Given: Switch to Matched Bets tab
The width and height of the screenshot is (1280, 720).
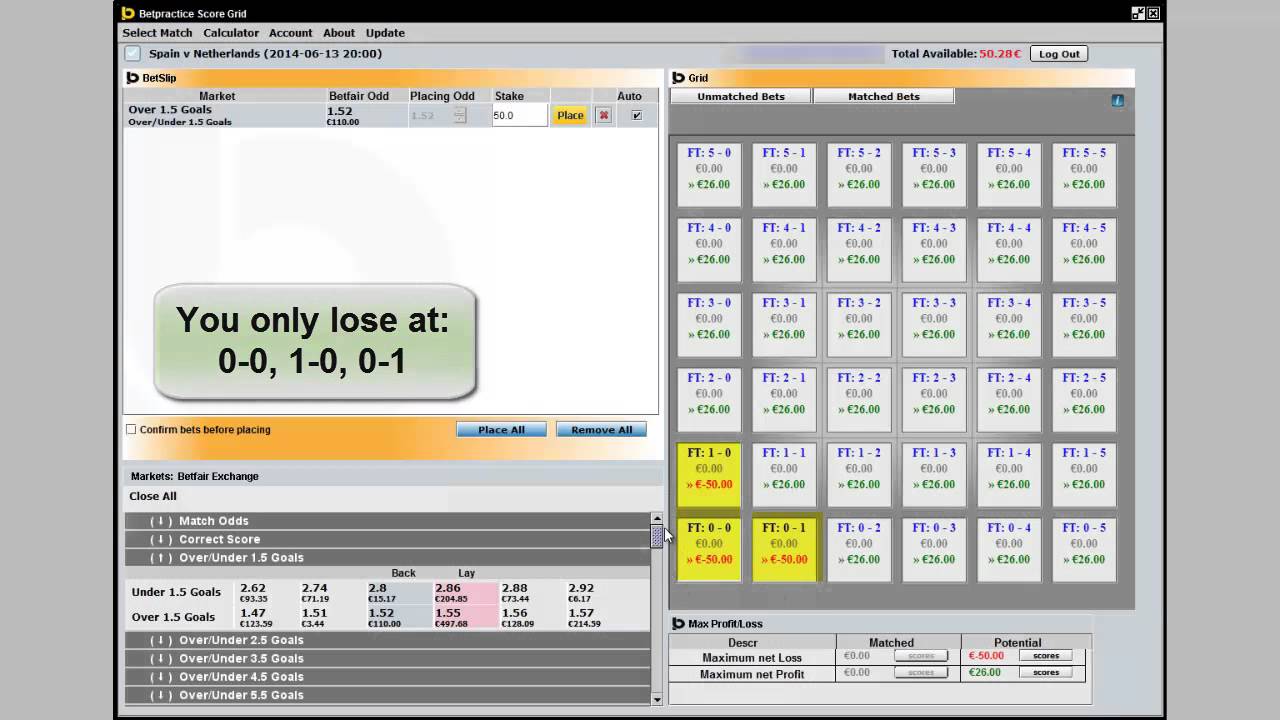Looking at the screenshot, I should coord(884,96).
